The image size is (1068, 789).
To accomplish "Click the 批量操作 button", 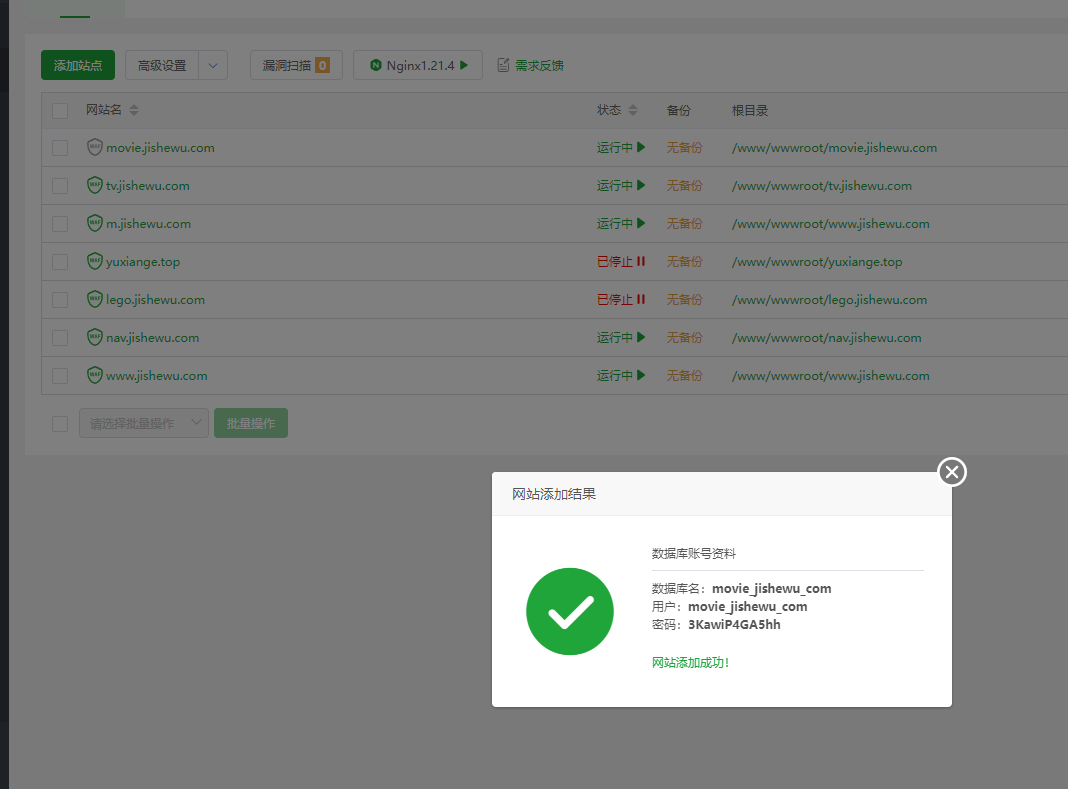I will (251, 423).
